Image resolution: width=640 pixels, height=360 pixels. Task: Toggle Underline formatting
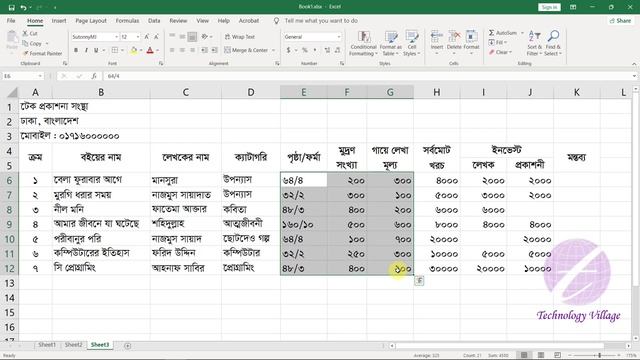tap(96, 50)
